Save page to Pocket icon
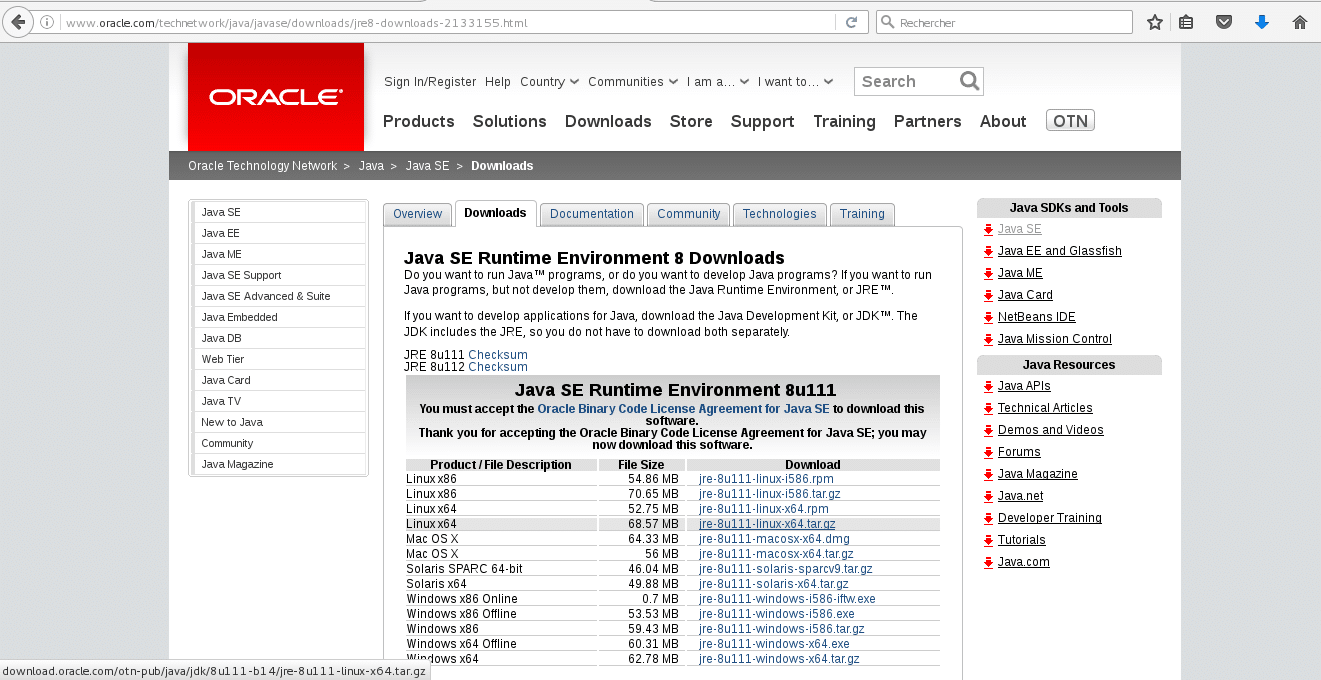This screenshot has height=680, width=1321. point(1224,22)
